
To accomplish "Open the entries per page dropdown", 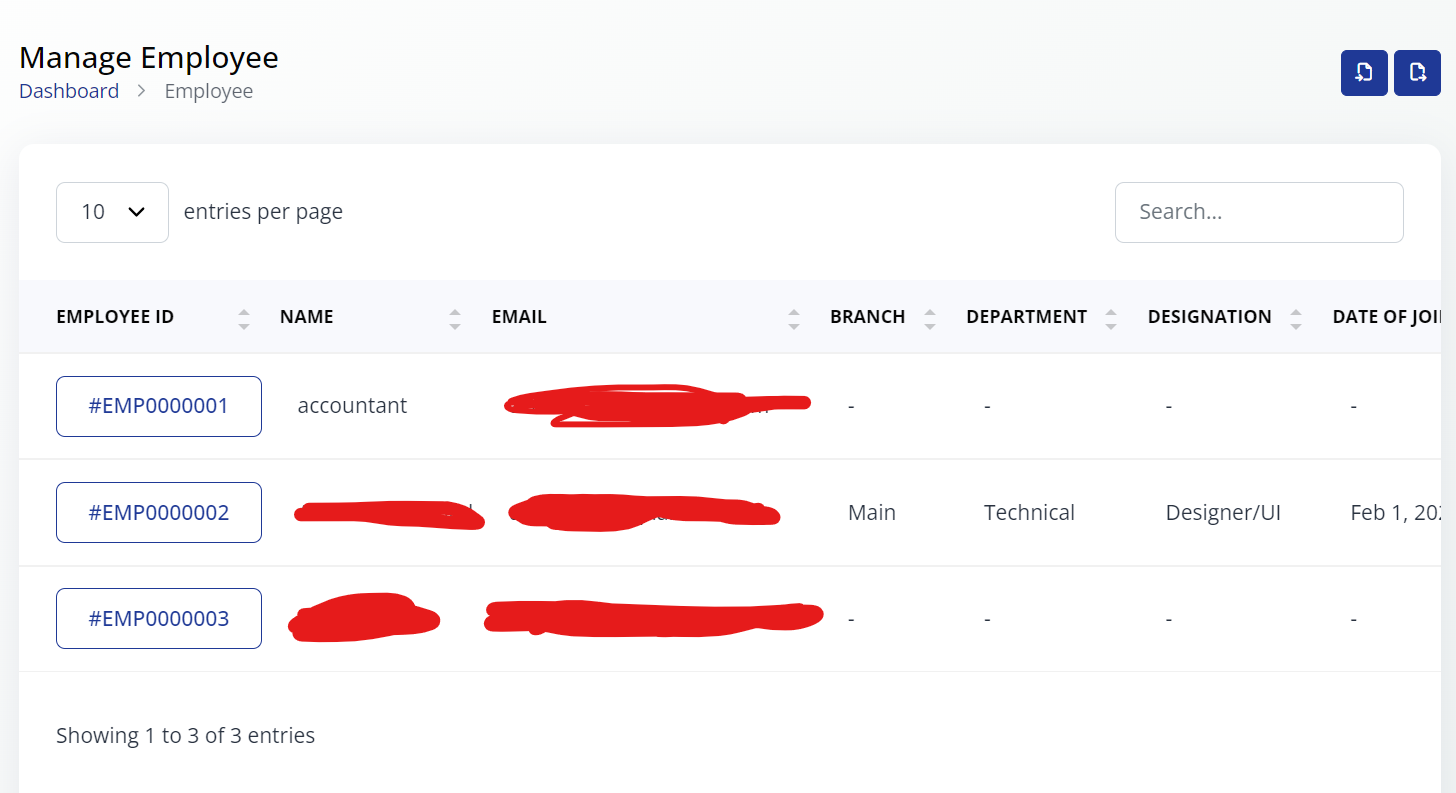I will (112, 212).
